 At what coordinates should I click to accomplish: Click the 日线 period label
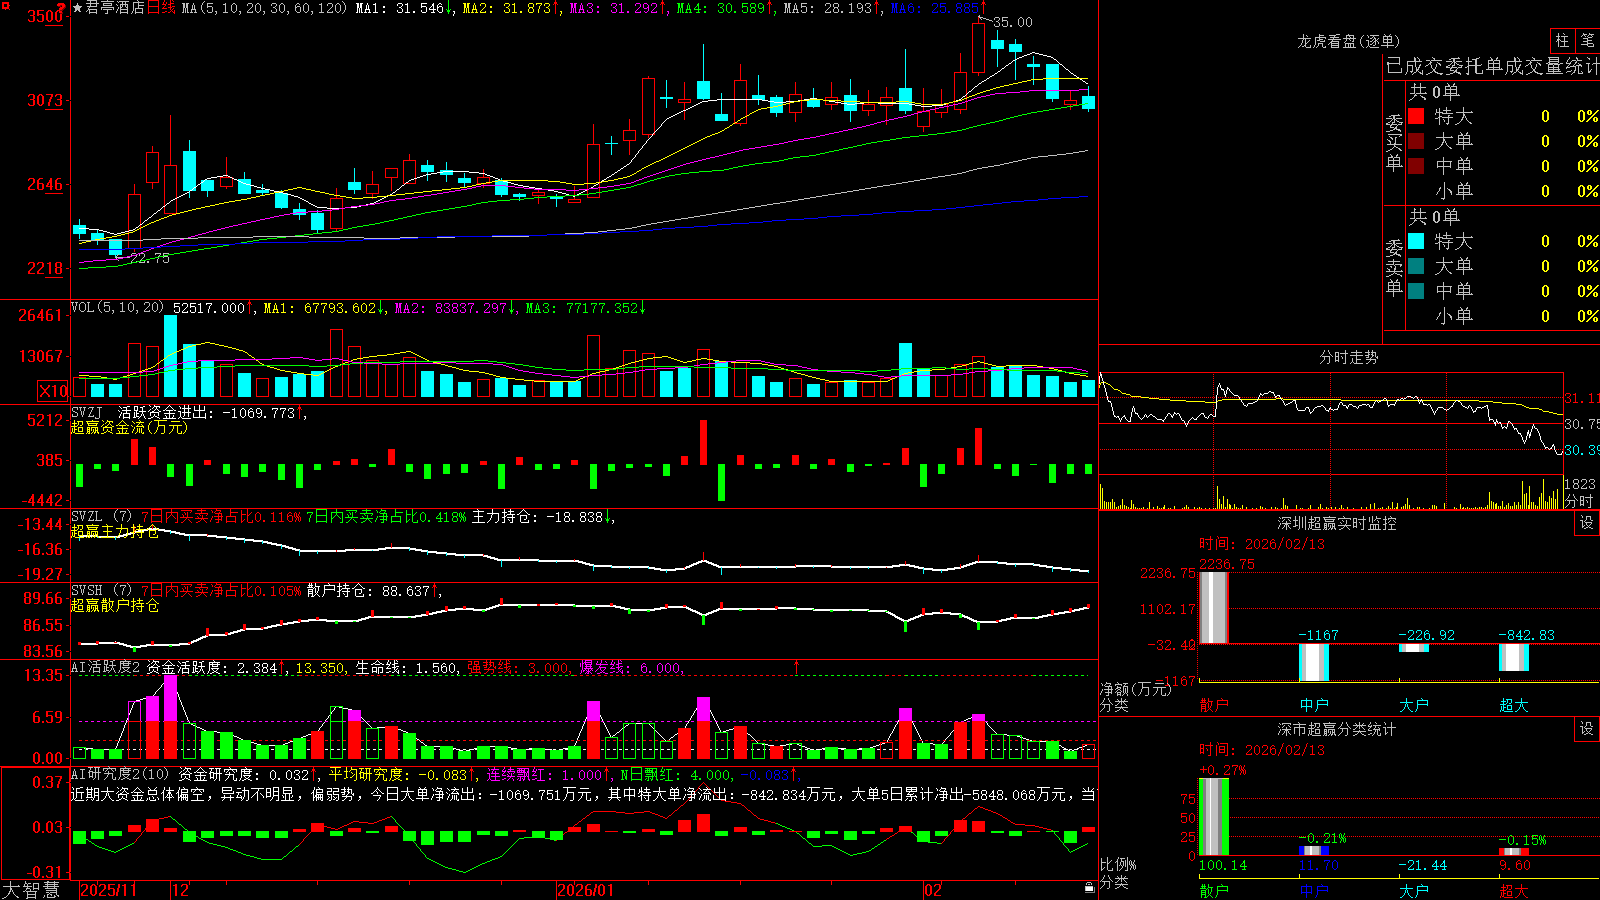[161, 8]
